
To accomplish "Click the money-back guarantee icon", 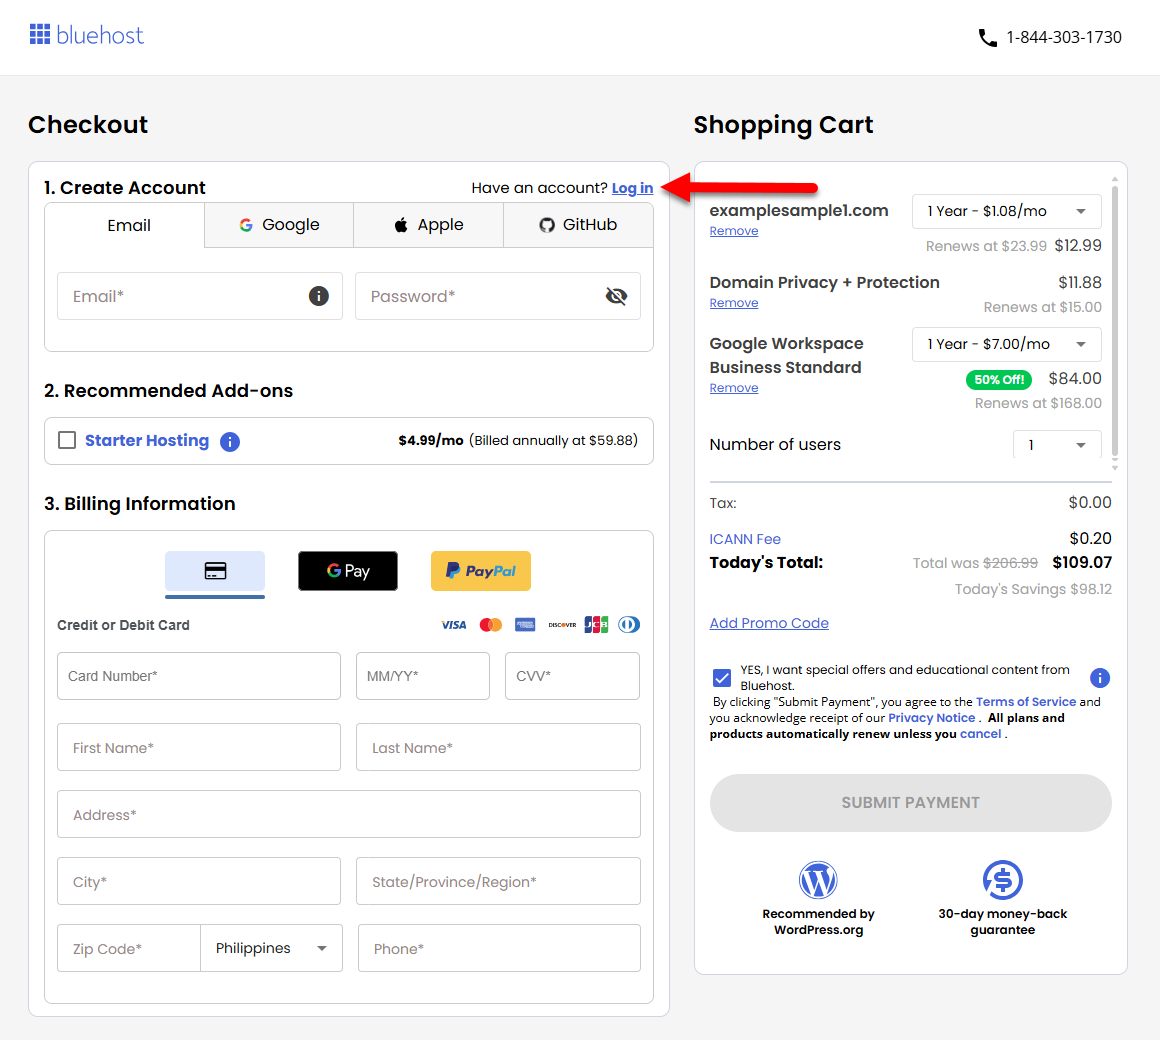I will click(1002, 879).
